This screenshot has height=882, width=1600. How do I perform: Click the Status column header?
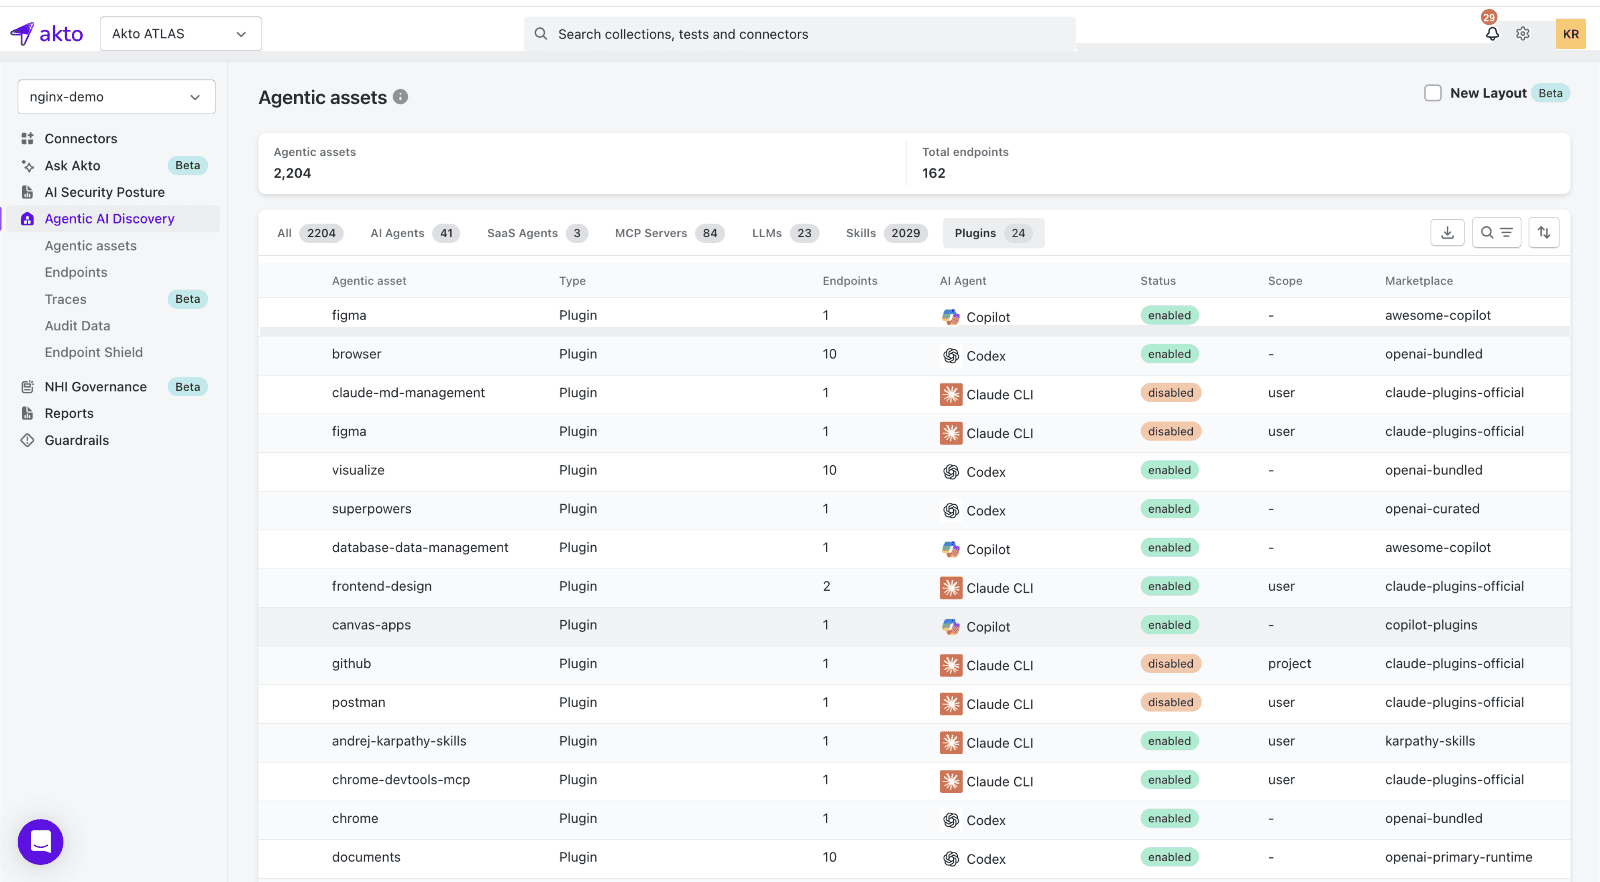[1158, 281]
